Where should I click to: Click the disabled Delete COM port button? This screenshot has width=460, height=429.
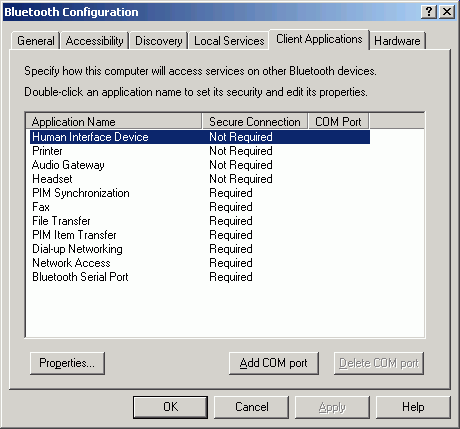pyautogui.click(x=379, y=363)
